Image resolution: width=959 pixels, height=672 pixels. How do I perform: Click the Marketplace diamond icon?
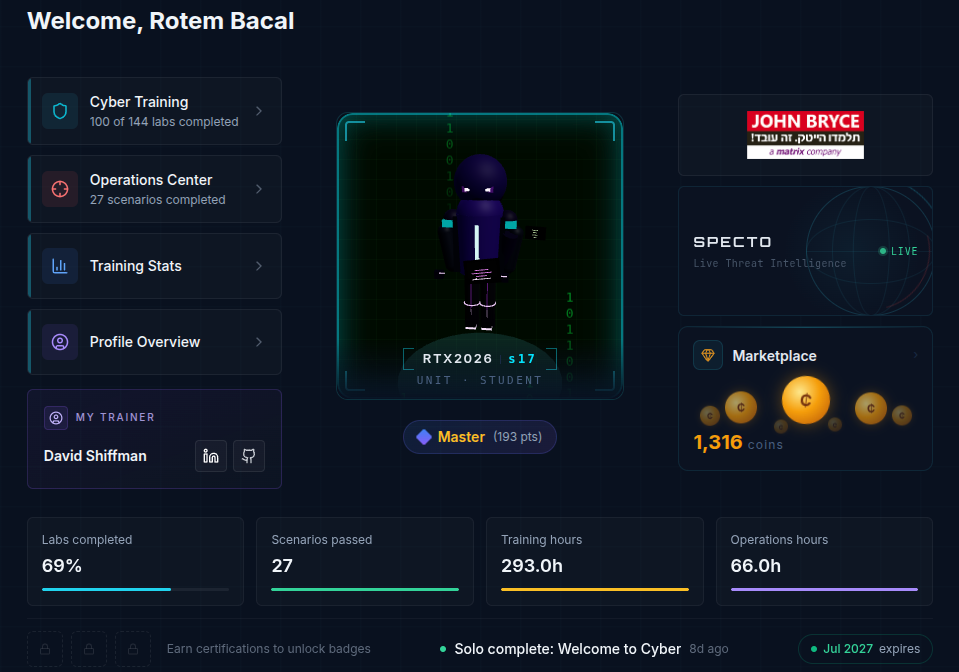[x=708, y=355]
